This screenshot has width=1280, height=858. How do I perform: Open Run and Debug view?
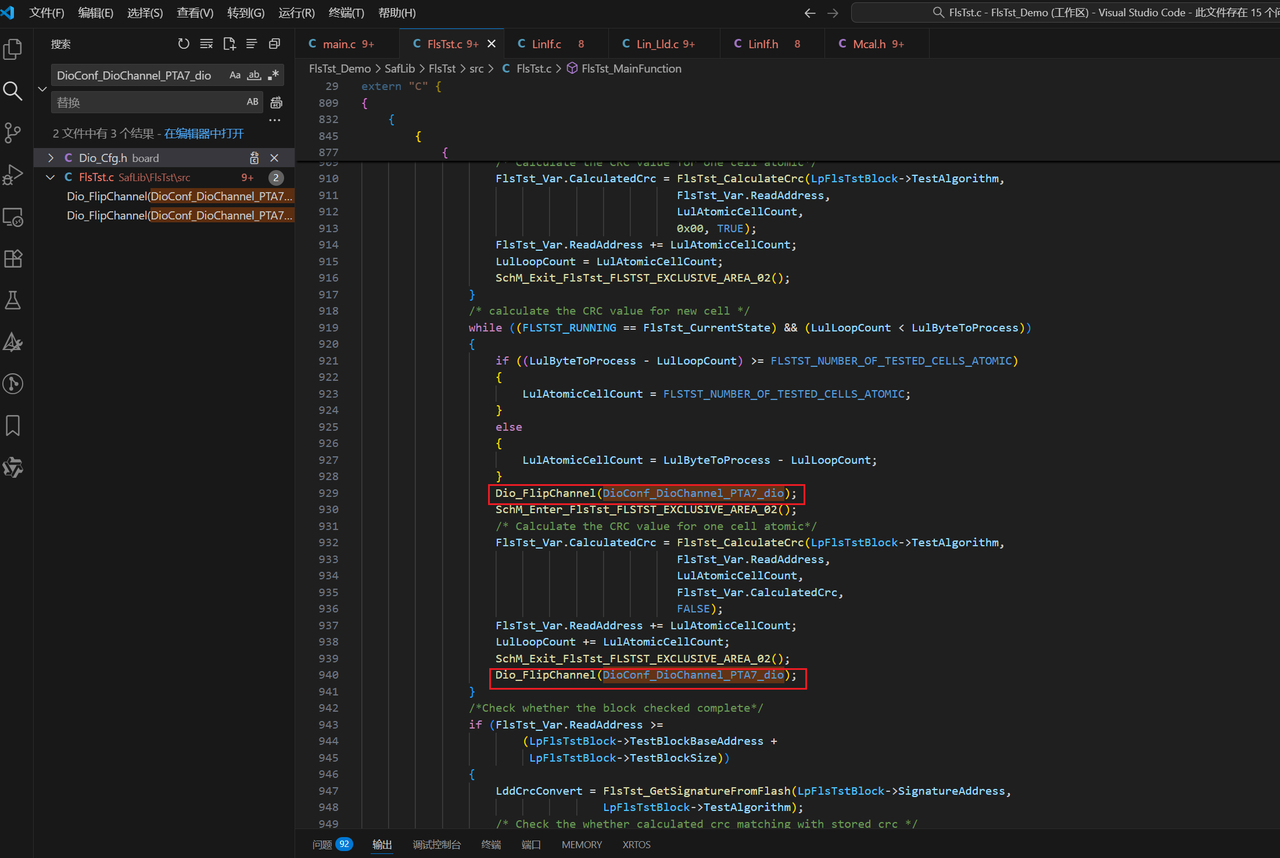tap(14, 175)
